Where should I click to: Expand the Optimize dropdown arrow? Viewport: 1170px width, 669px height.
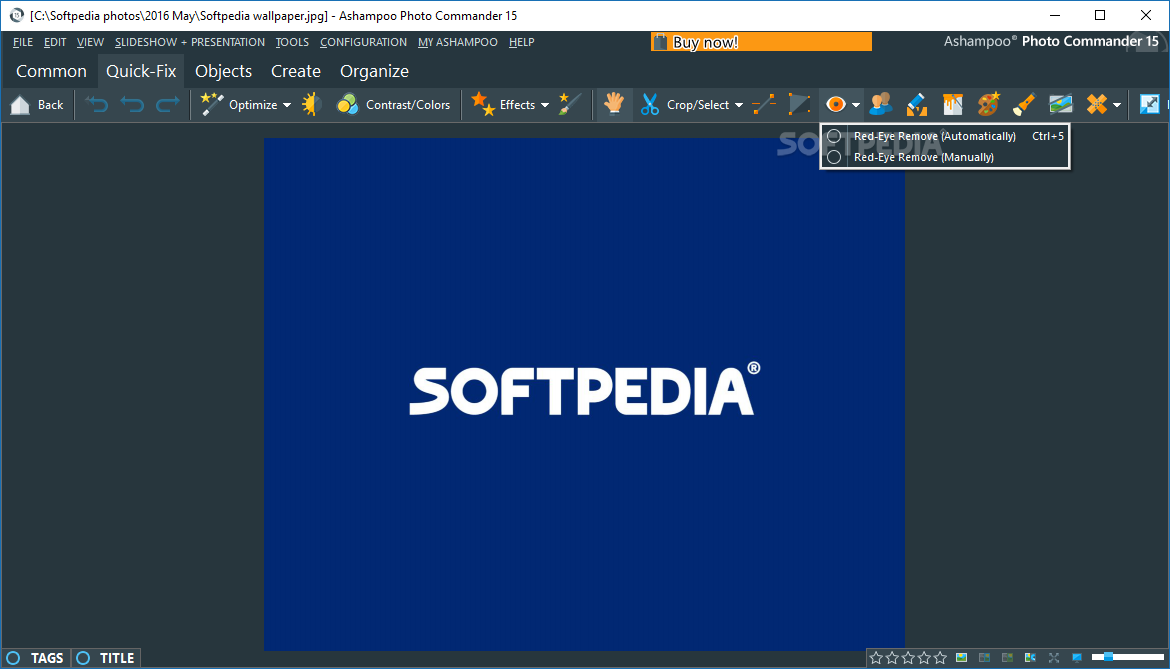pos(287,105)
